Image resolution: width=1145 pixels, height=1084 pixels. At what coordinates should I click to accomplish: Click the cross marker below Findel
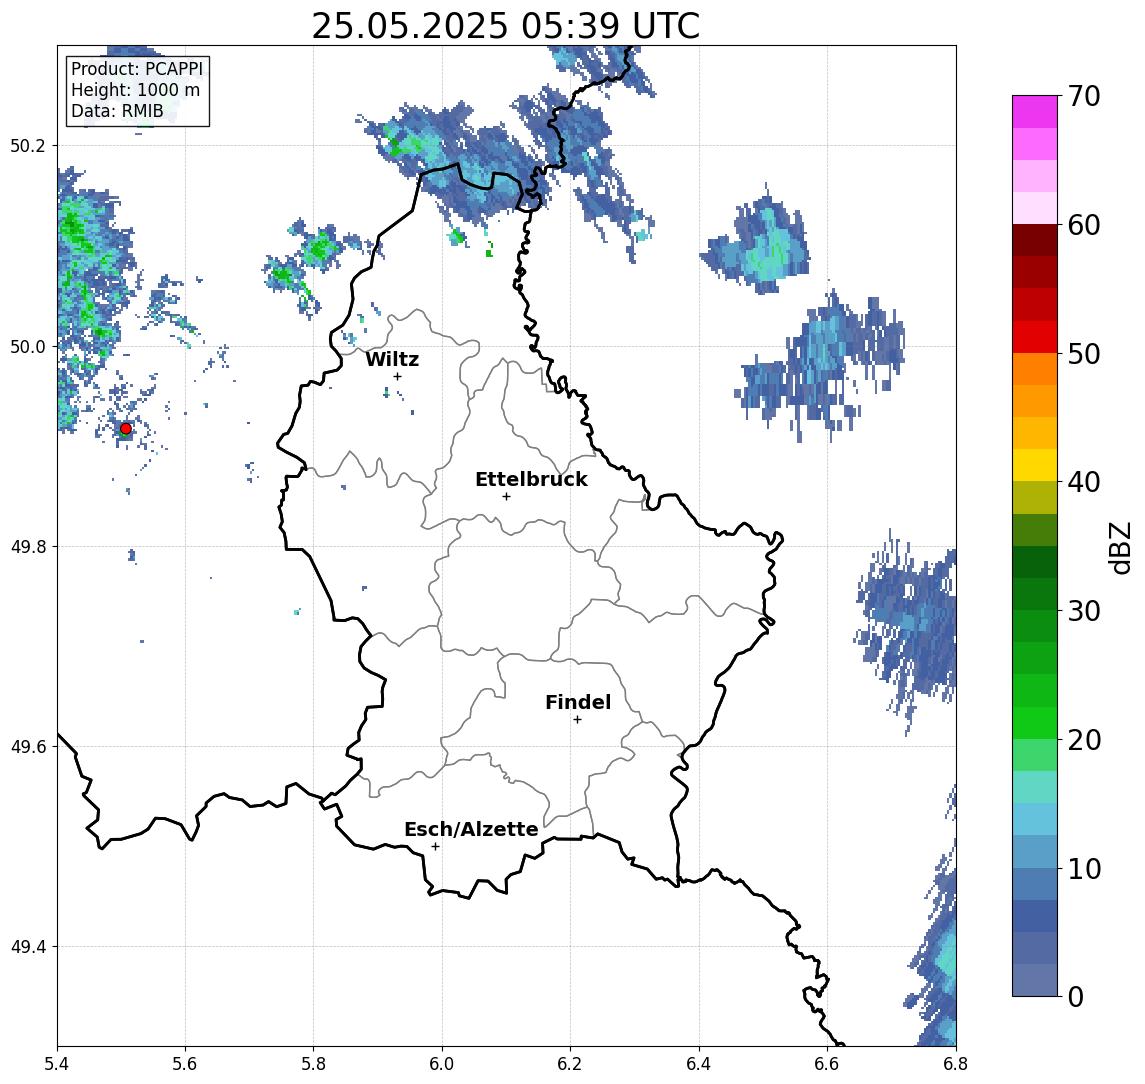(577, 720)
